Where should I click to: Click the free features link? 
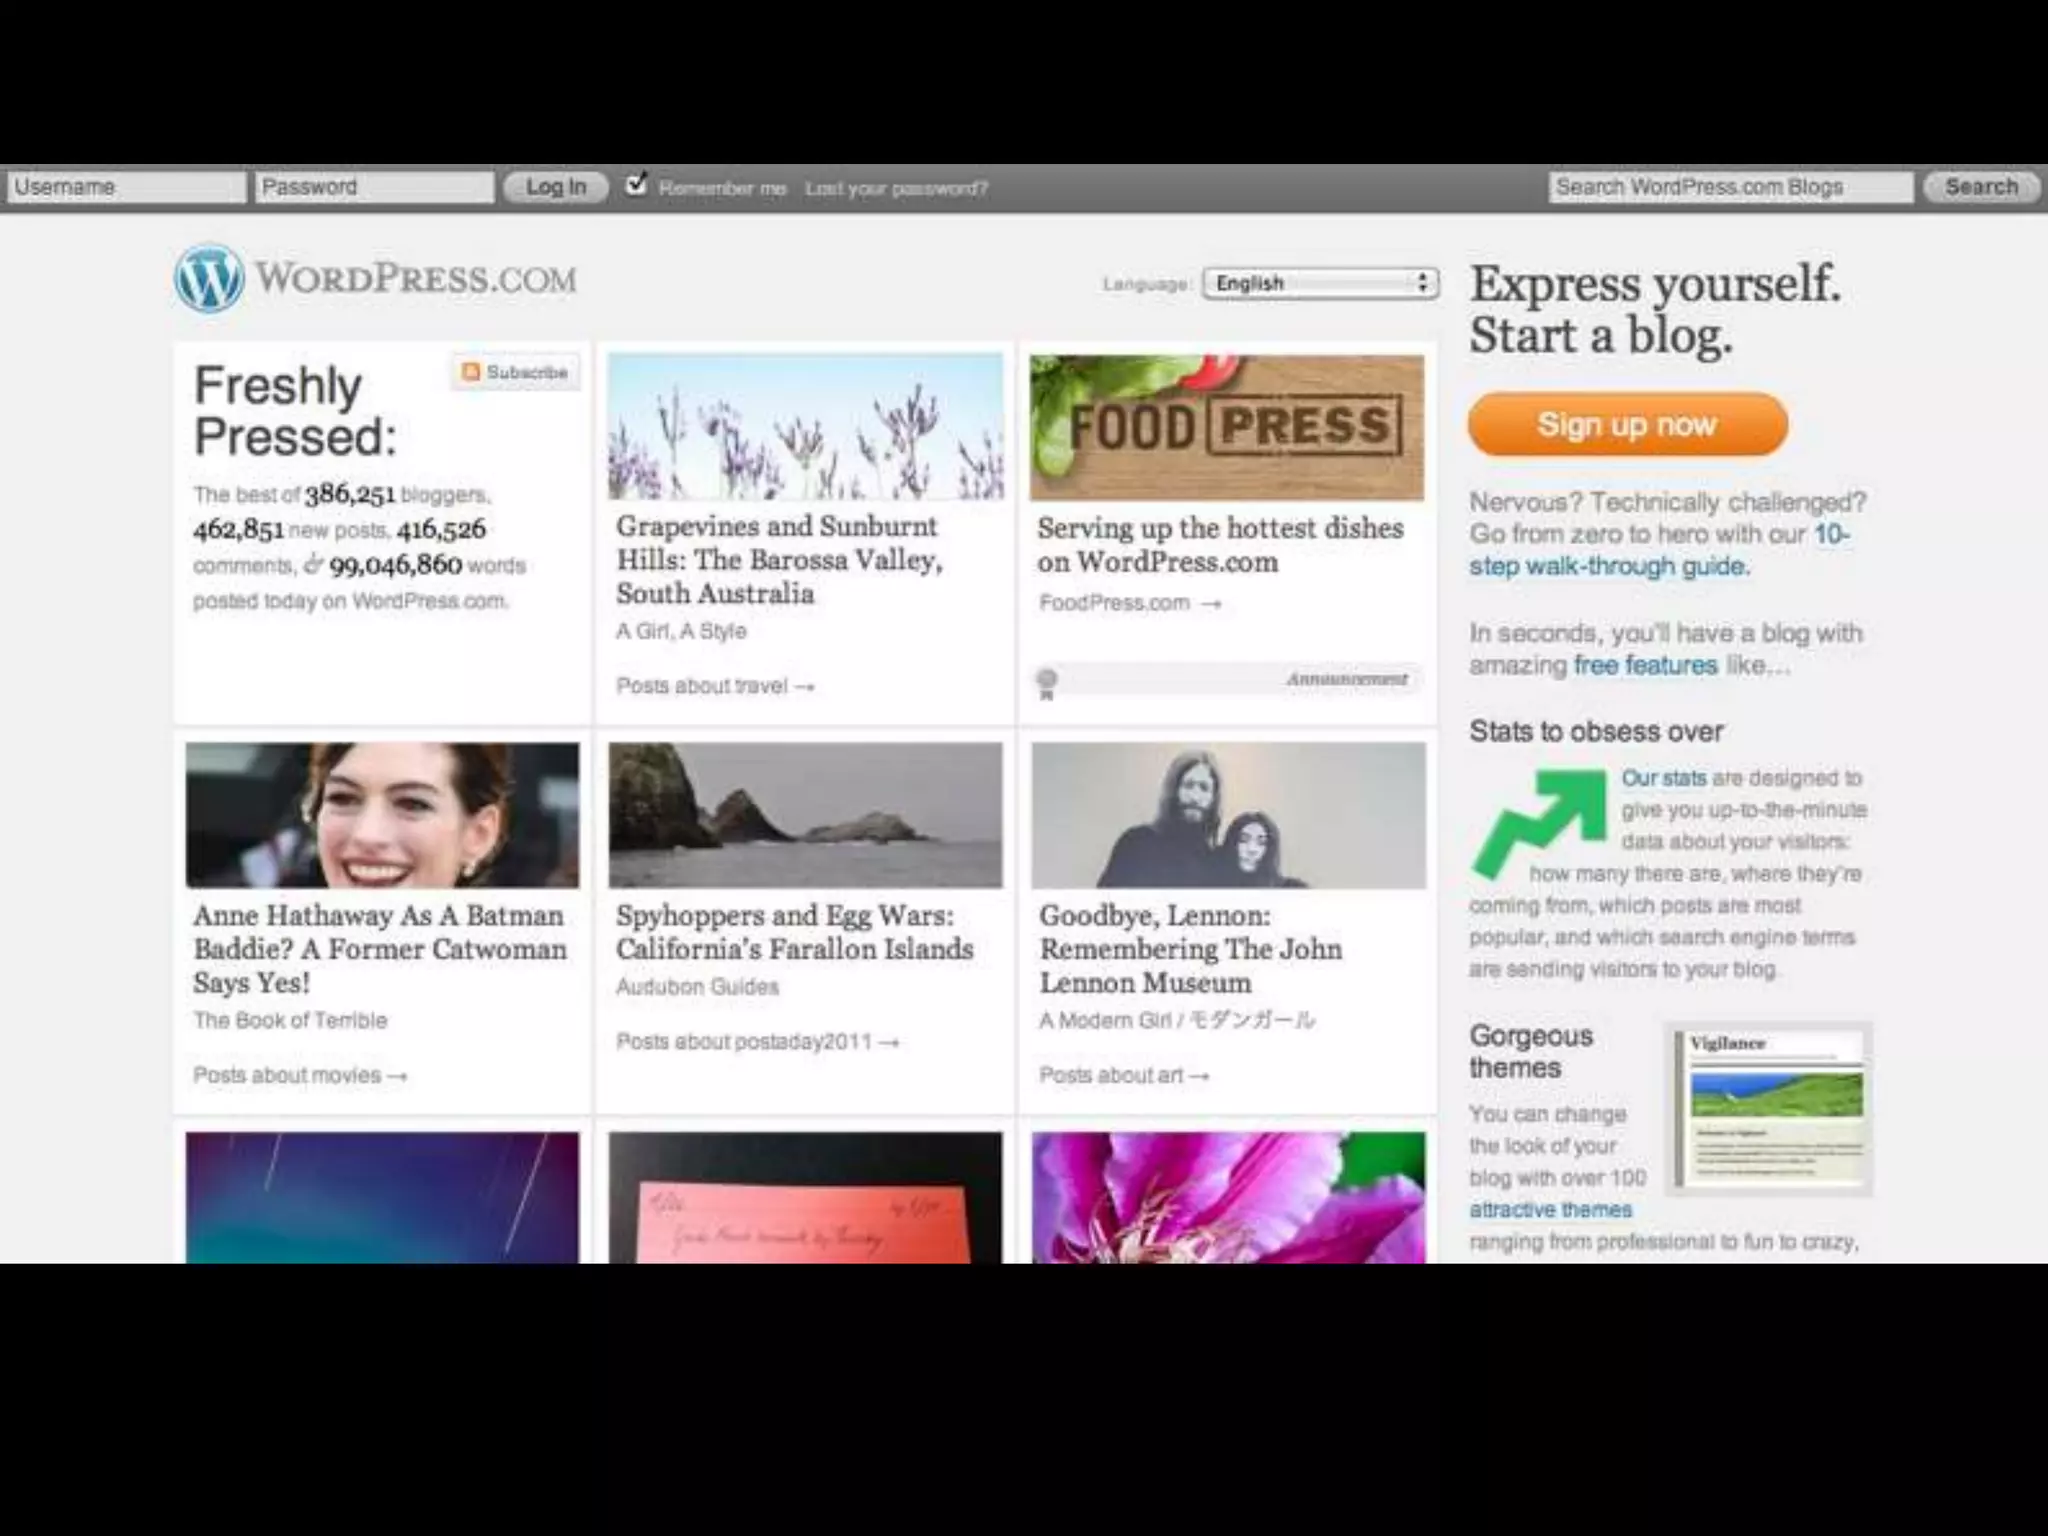tap(1645, 665)
